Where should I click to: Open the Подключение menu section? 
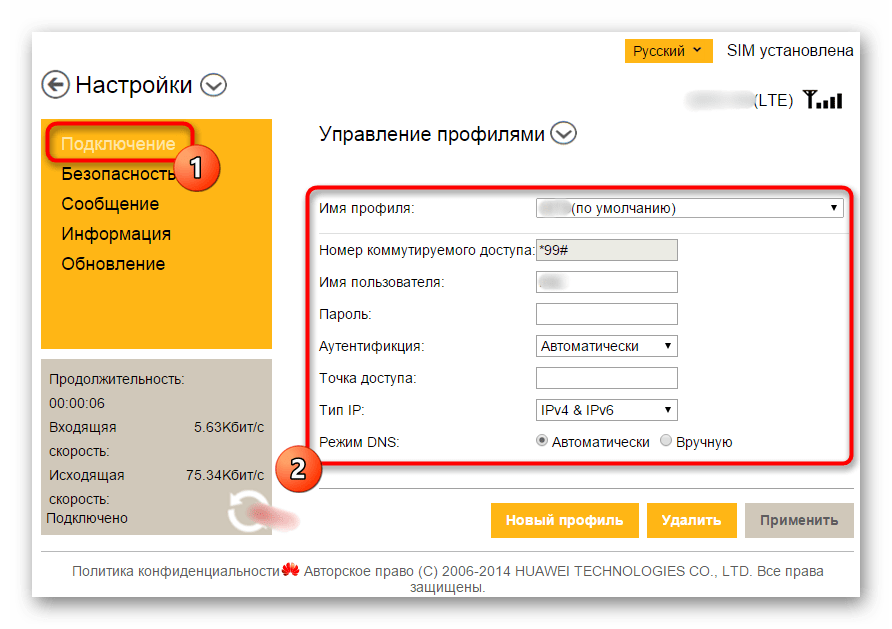click(x=118, y=143)
